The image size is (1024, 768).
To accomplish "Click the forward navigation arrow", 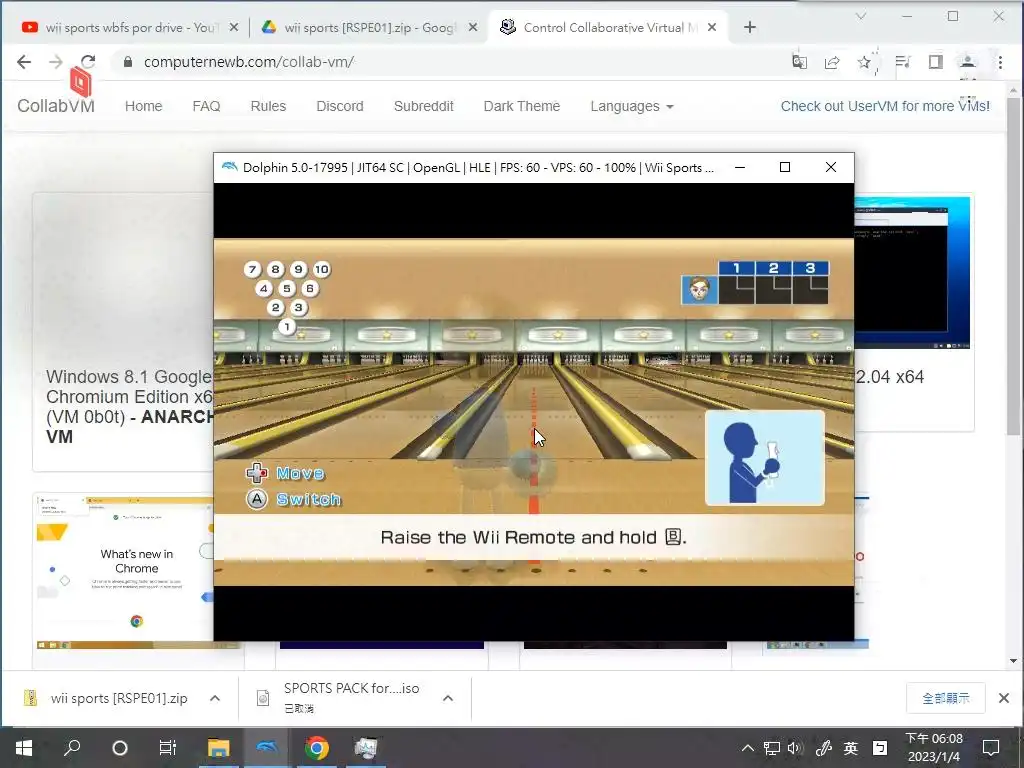I will 56,62.
